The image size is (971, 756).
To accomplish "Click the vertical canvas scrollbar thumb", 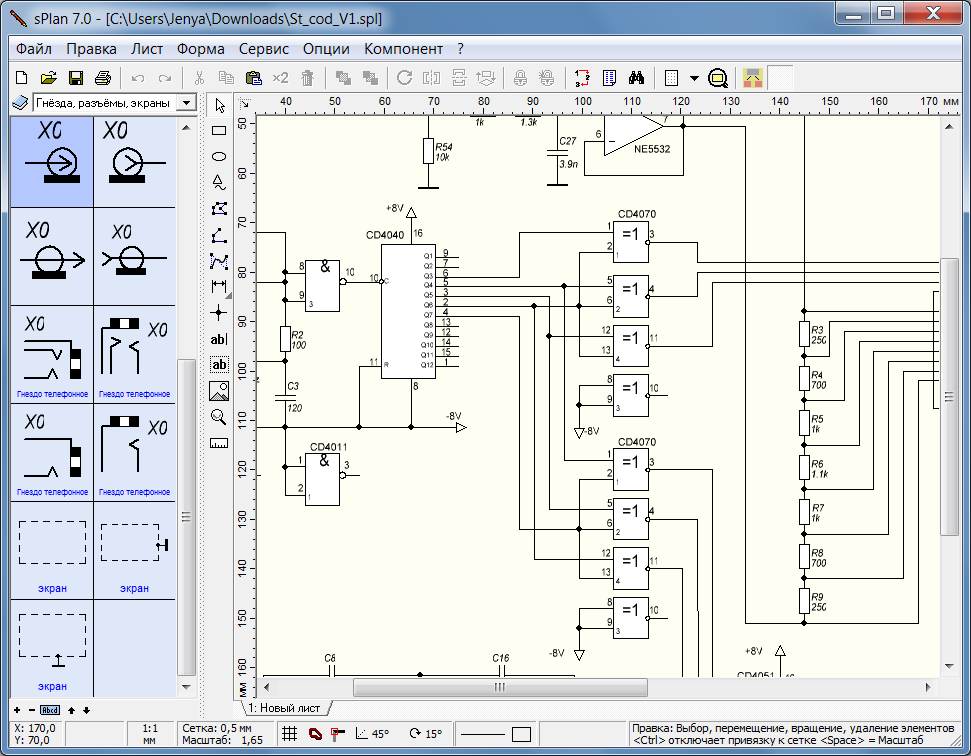I will tap(949, 397).
